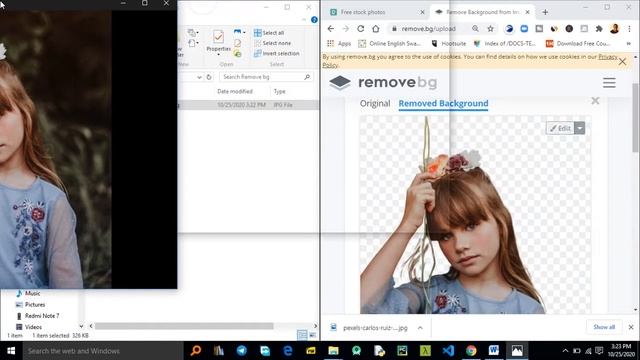Click the Explorer History icon

coord(238,53)
